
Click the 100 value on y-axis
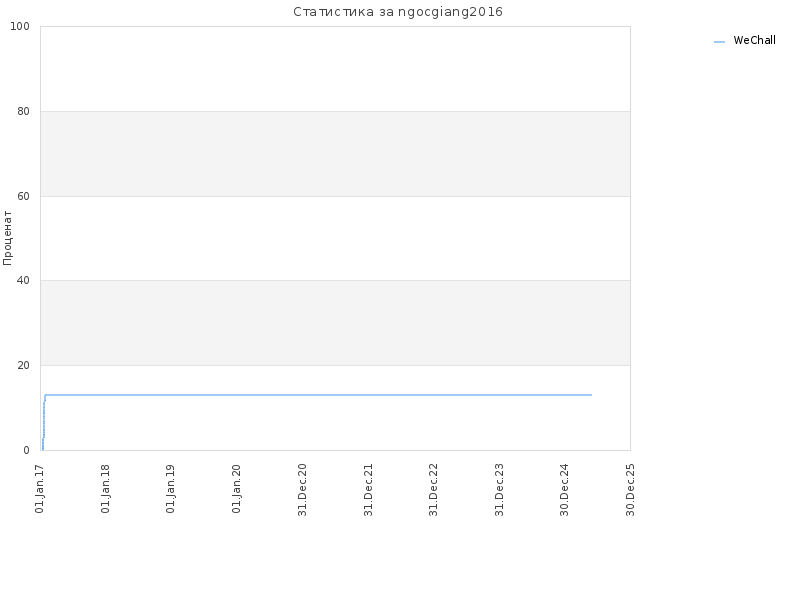click(20, 27)
